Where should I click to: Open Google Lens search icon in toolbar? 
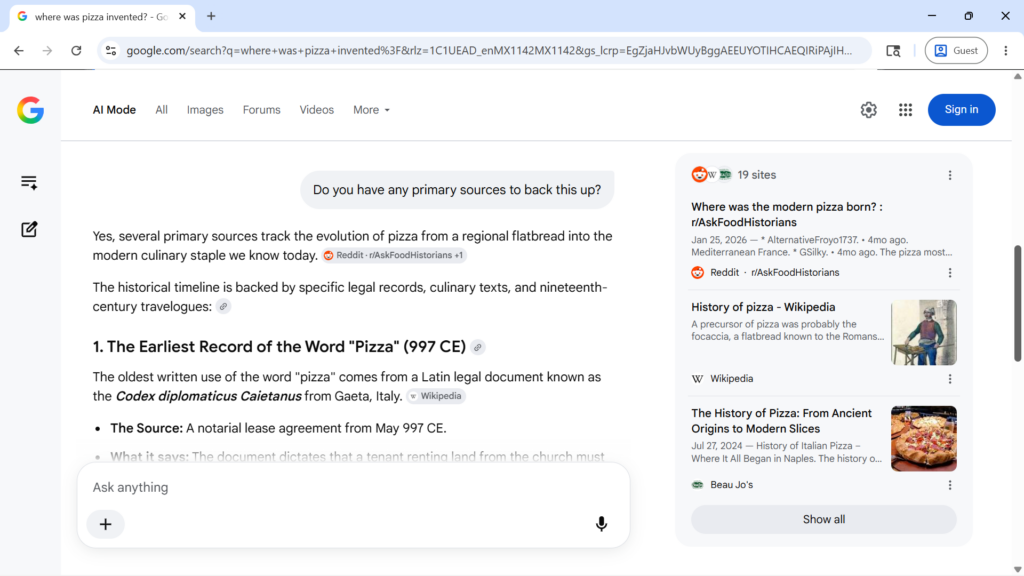click(893, 50)
